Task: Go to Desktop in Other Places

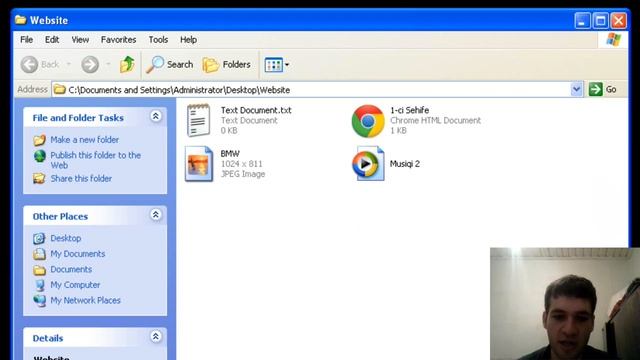Action: [66, 238]
